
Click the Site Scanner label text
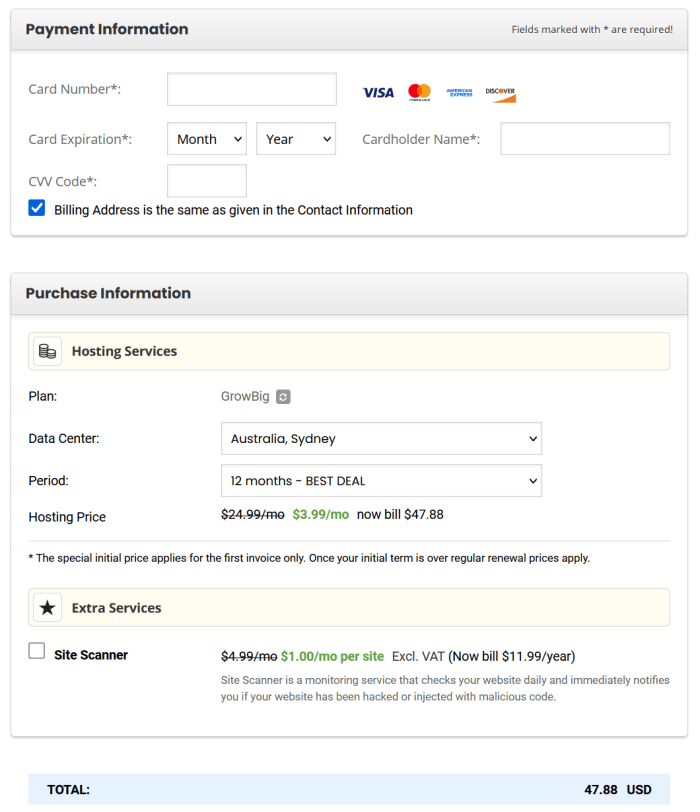pyautogui.click(x=91, y=655)
